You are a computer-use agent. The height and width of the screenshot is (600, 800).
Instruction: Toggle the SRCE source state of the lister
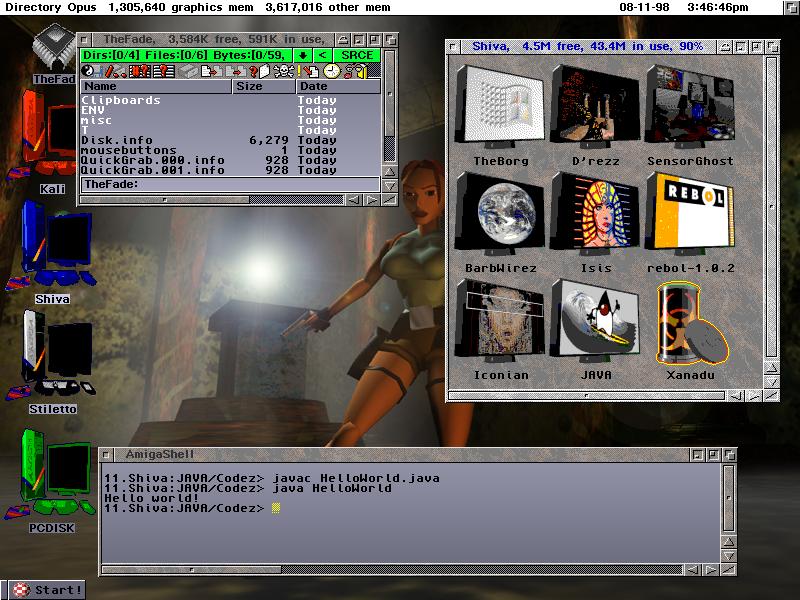coord(356,55)
